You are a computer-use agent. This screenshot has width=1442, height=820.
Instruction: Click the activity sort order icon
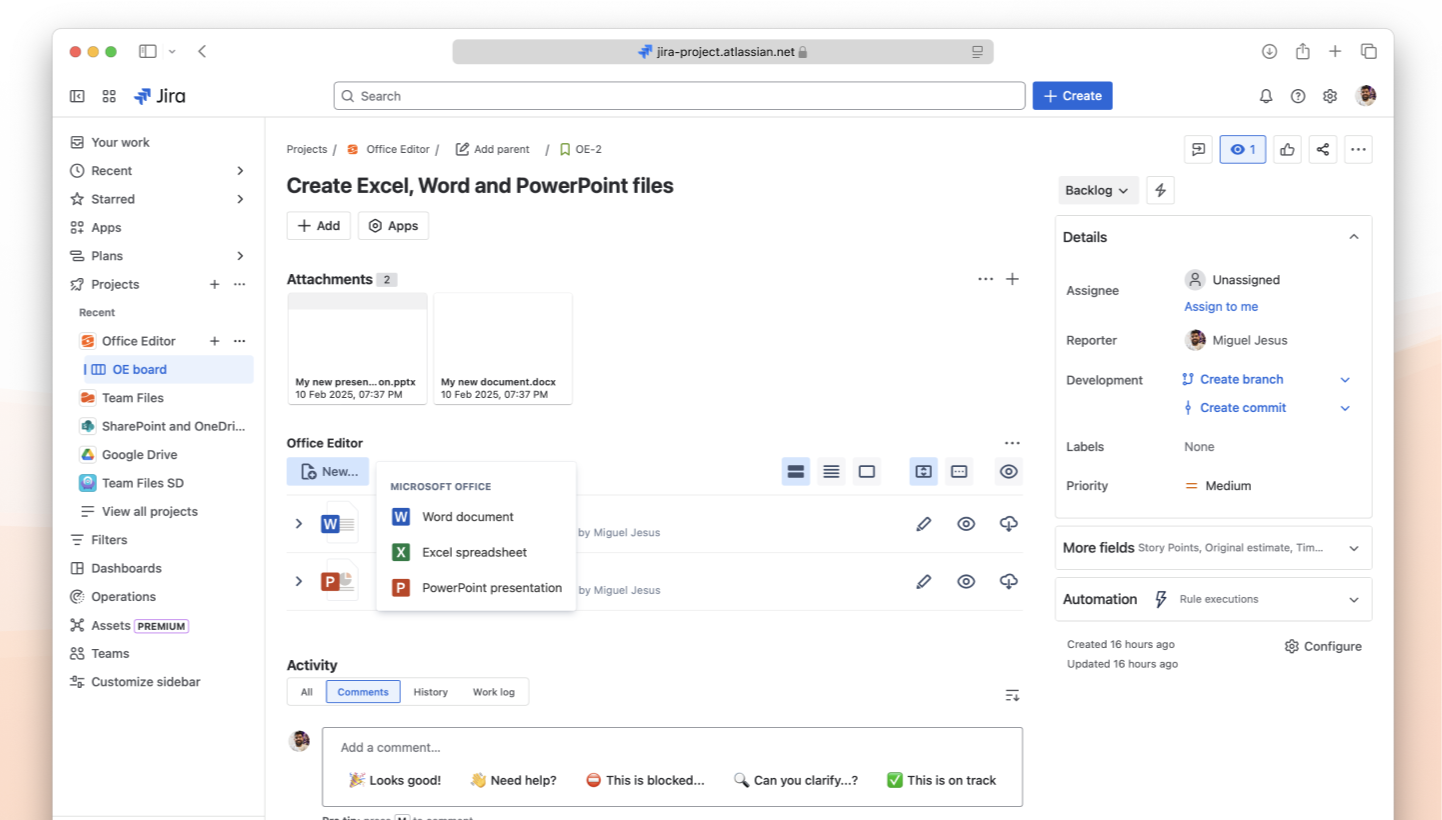point(1012,695)
